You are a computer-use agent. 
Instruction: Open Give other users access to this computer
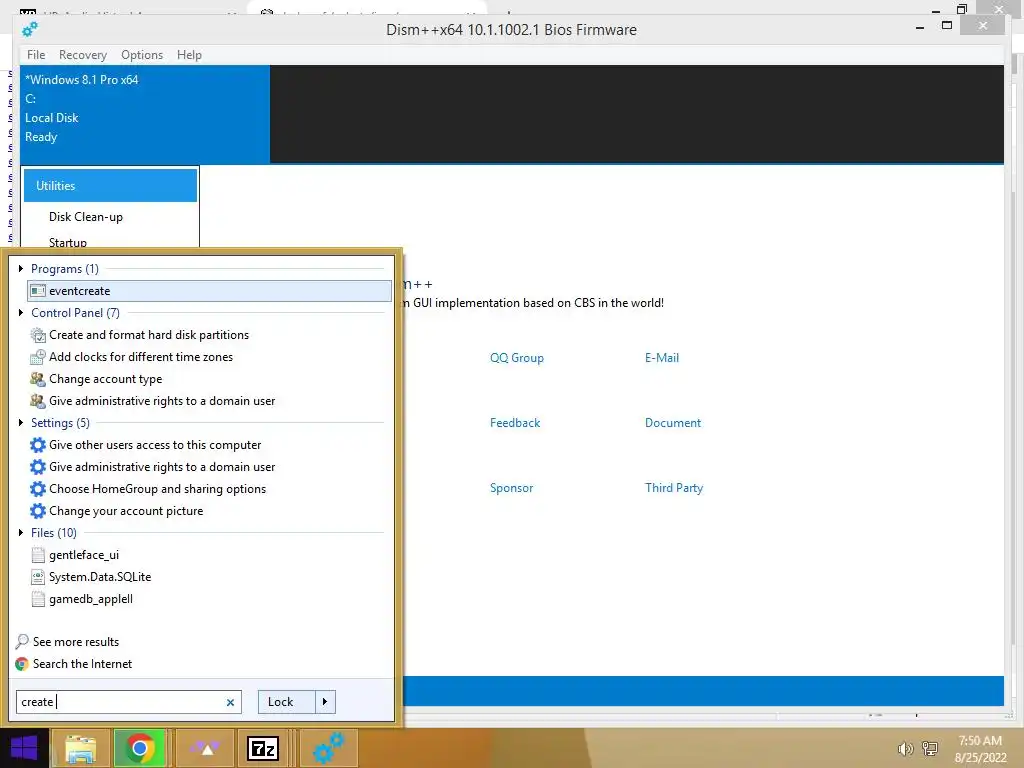(155, 445)
